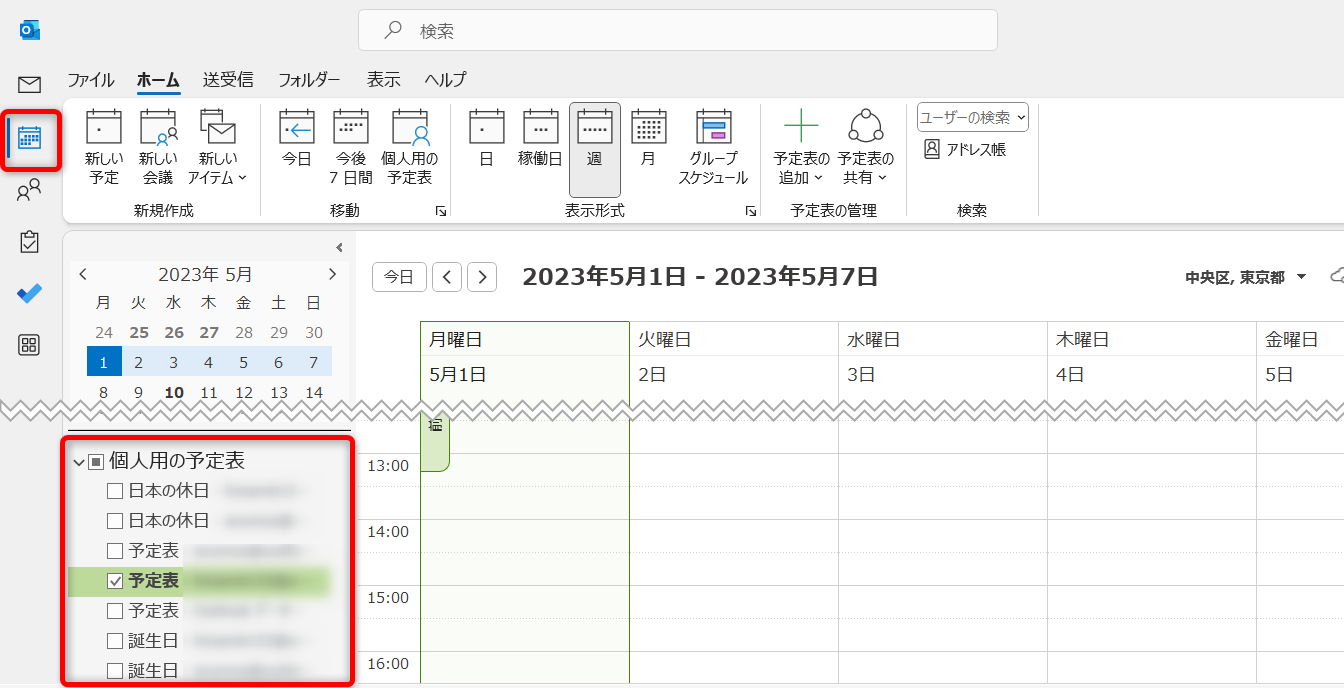Open the Mail view in sidebar
Image resolution: width=1344 pixels, height=688 pixels.
[29, 85]
